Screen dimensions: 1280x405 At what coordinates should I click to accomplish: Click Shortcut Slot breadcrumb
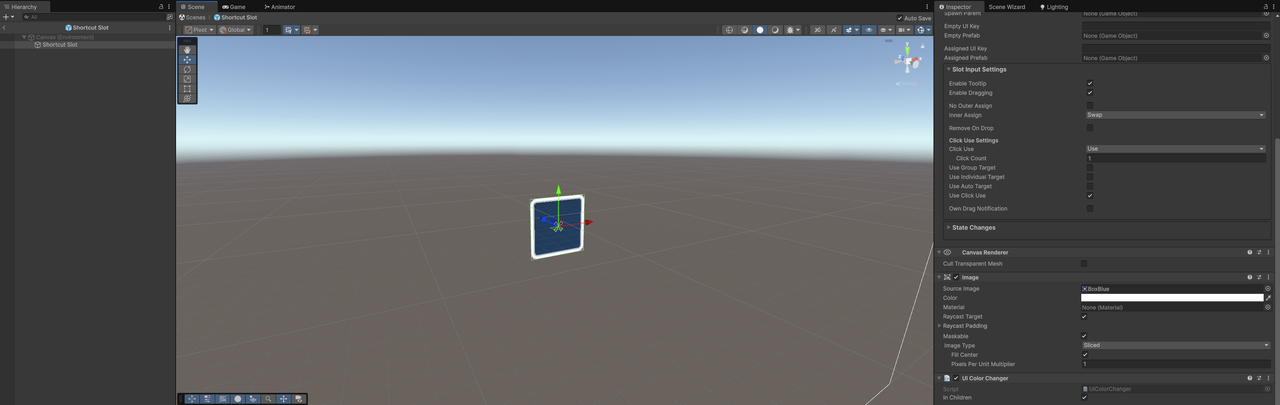[x=235, y=18]
